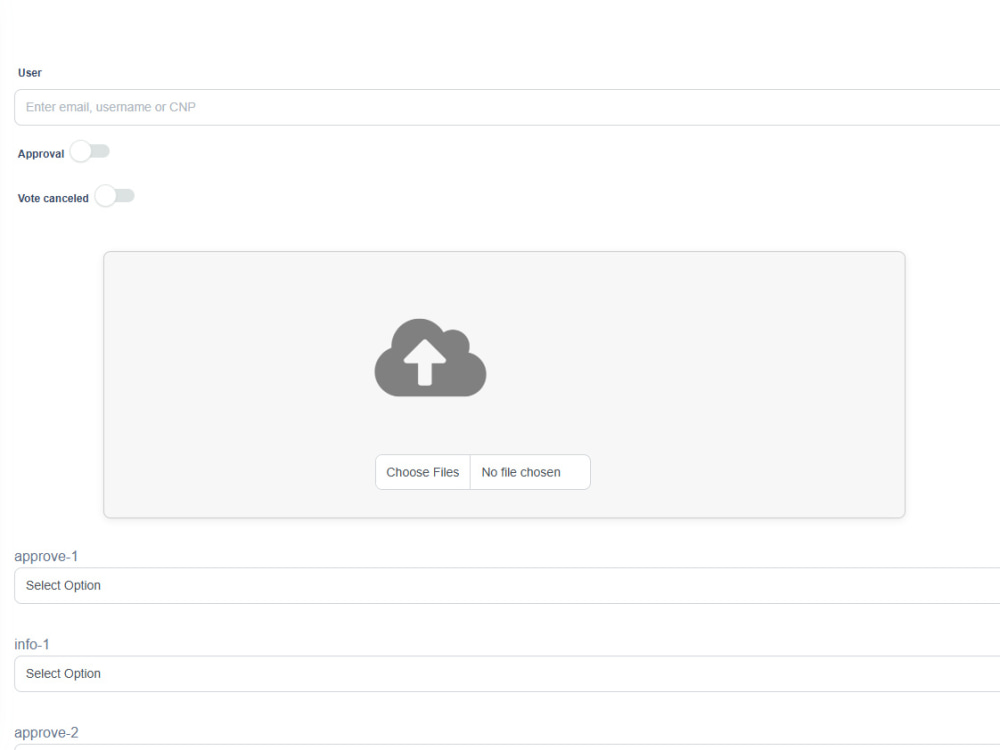This screenshot has height=750, width=1000.
Task: Click the No file chosen text
Action: (521, 473)
